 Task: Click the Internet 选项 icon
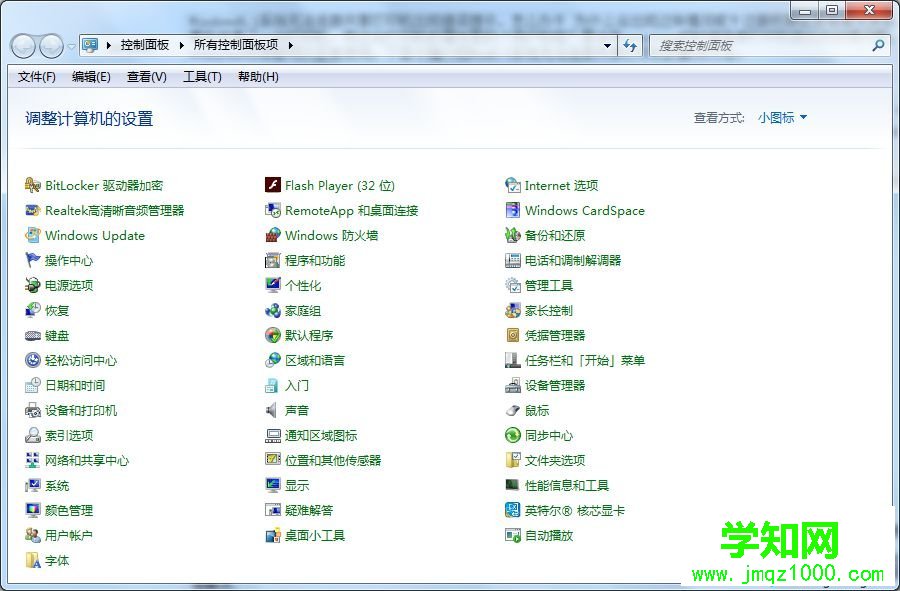click(x=513, y=185)
